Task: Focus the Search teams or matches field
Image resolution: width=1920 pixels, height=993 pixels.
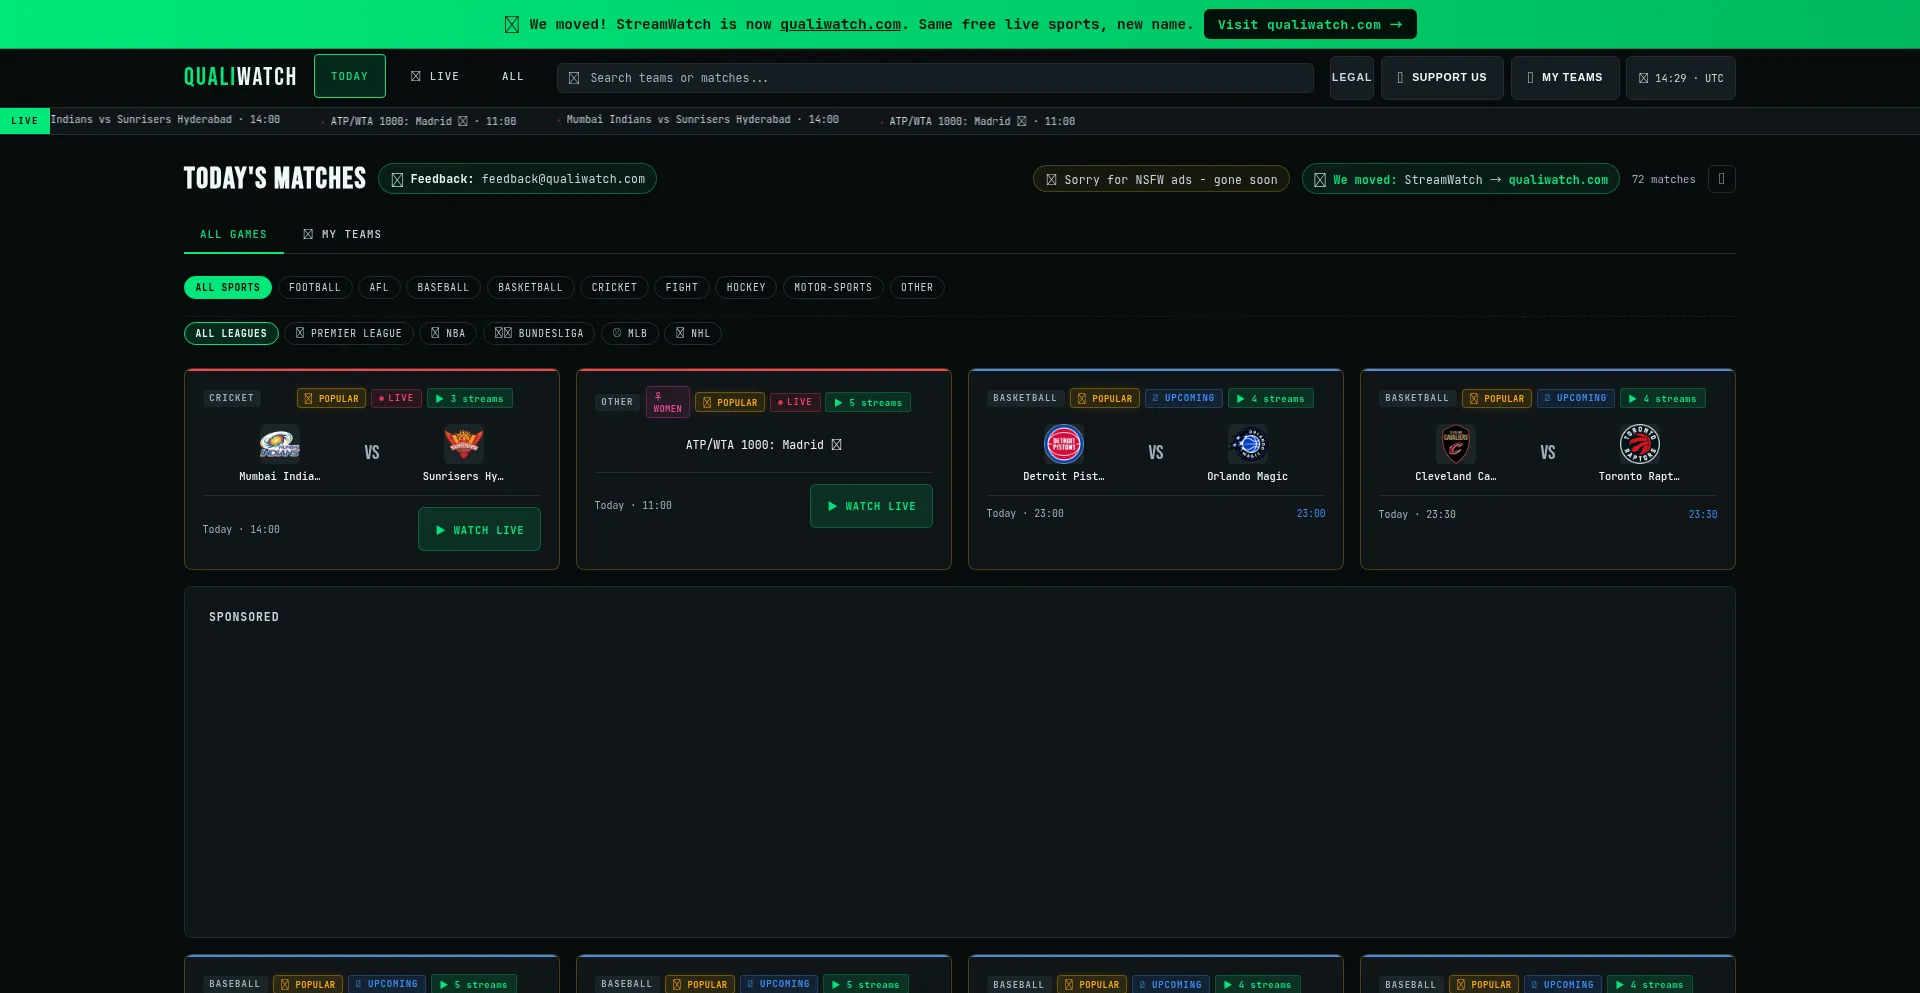Action: (x=935, y=78)
